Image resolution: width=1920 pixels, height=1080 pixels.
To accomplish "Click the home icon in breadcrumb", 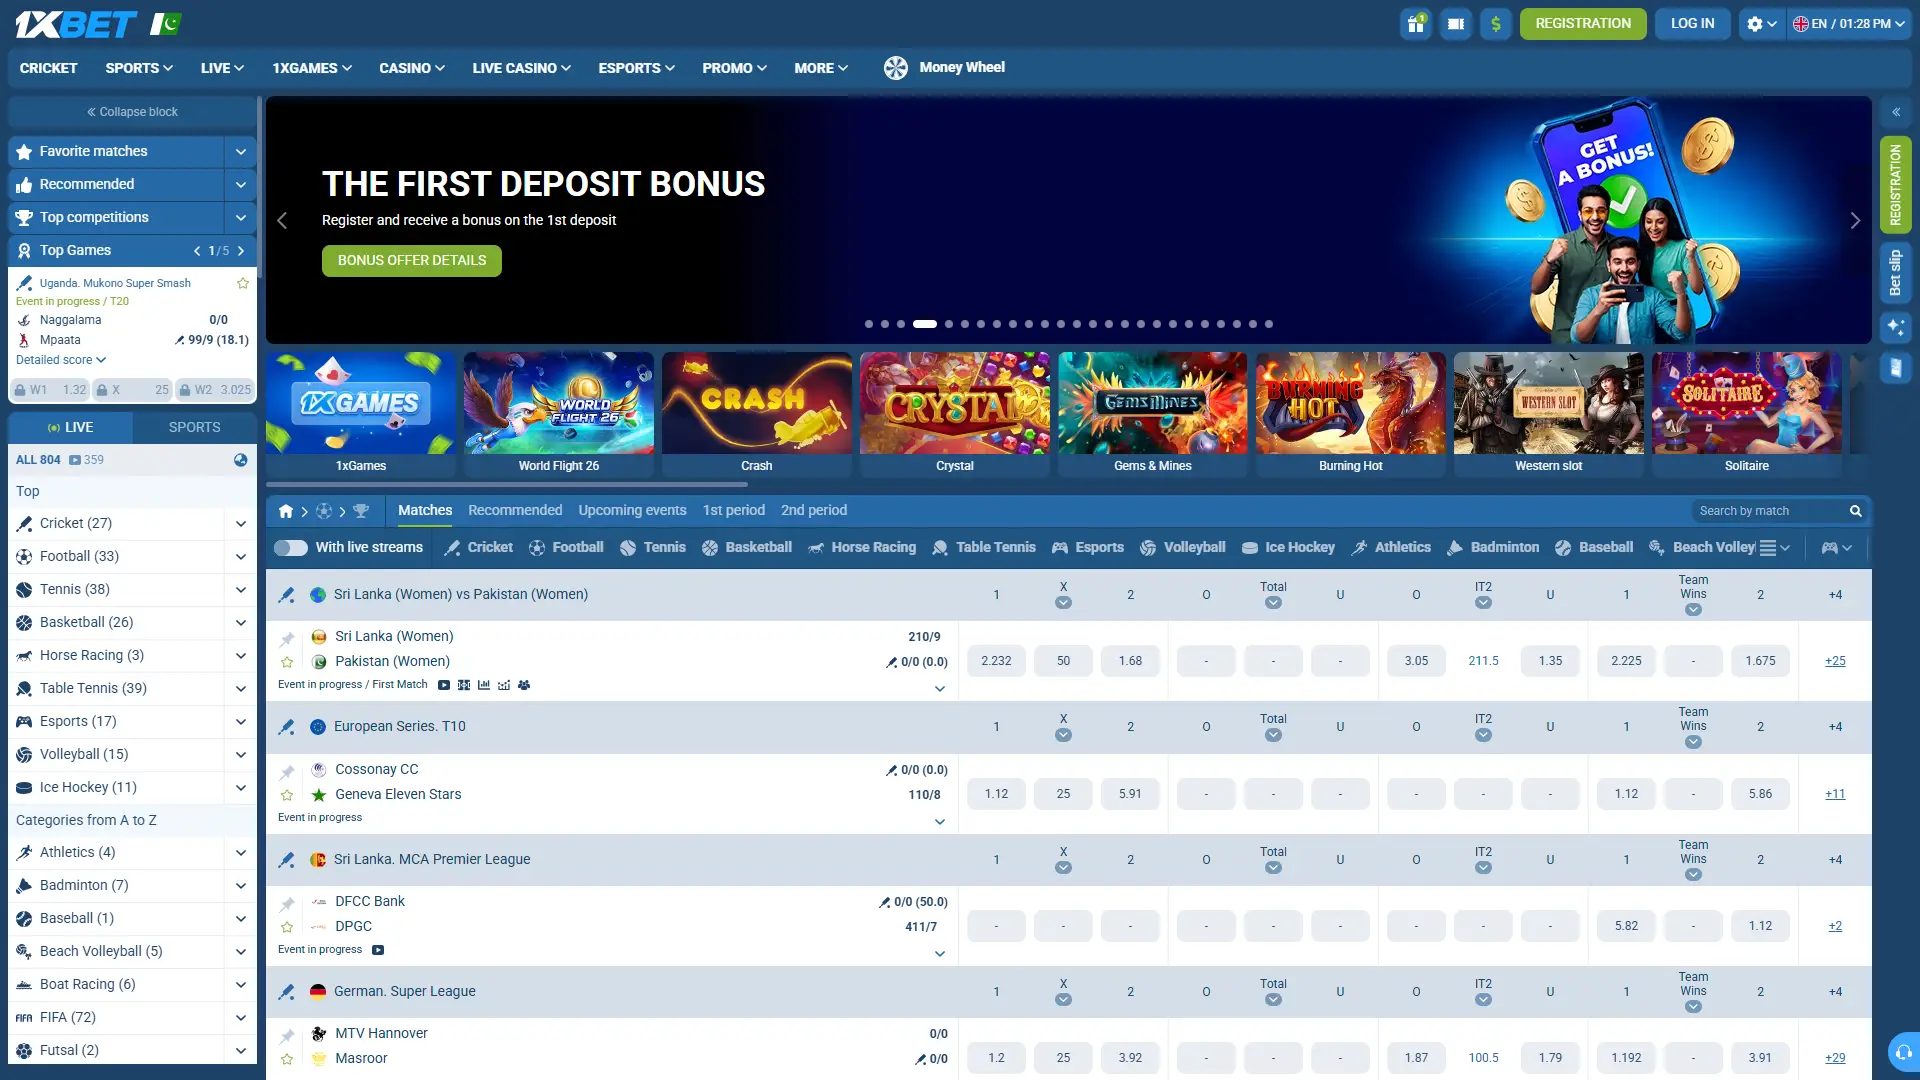I will pos(286,511).
